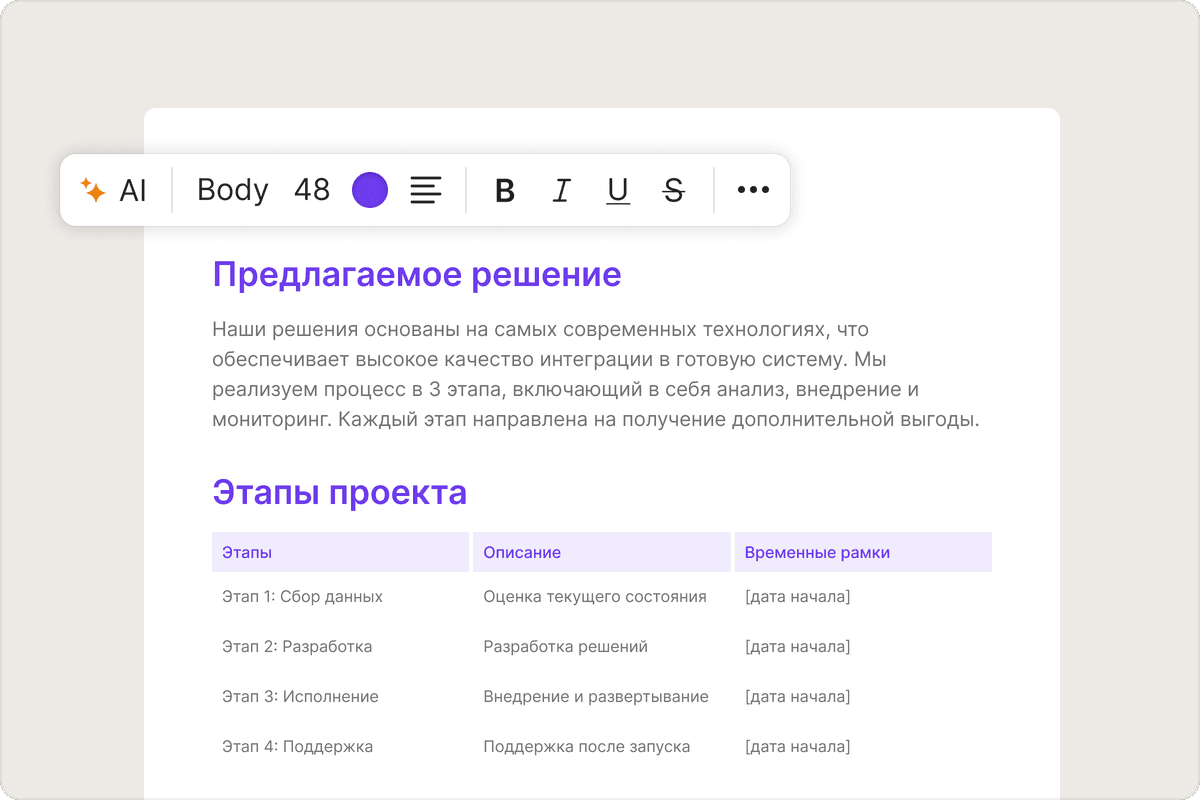The height and width of the screenshot is (800, 1200).
Task: Click the [дата начала] placeholder for Этап 1
Action: click(x=797, y=596)
